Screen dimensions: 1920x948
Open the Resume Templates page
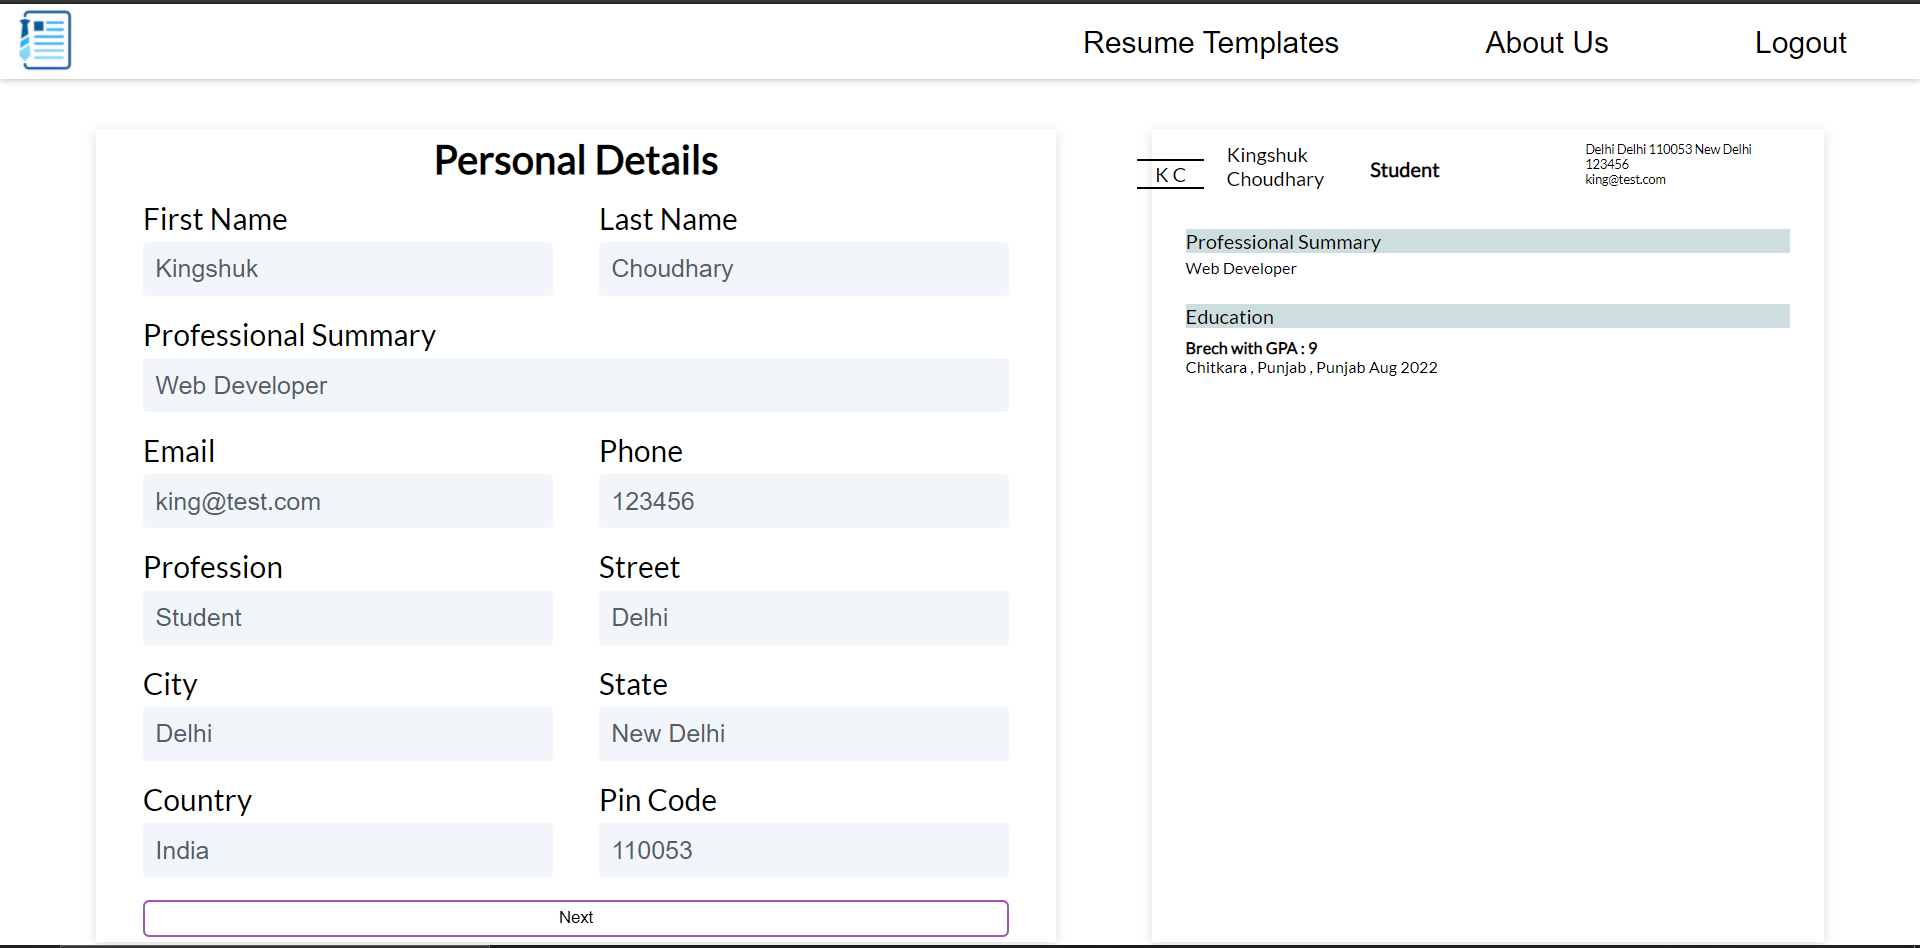coord(1210,43)
